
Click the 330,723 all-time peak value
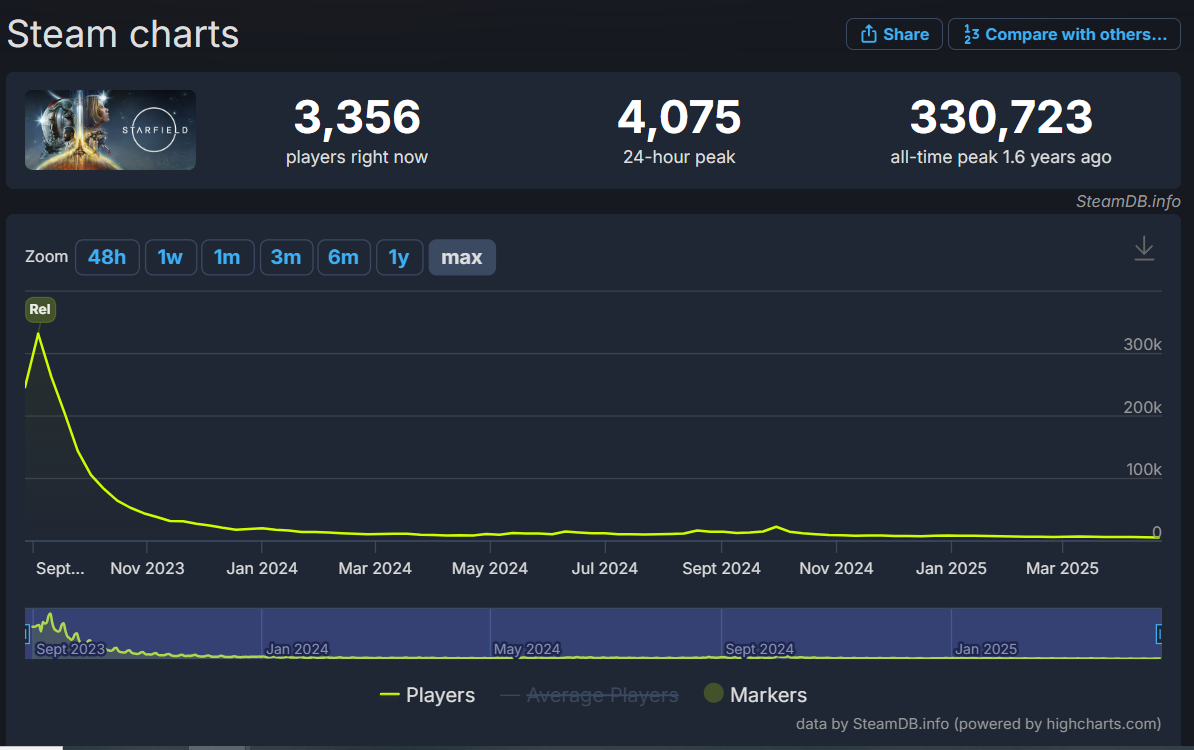tap(1001, 117)
